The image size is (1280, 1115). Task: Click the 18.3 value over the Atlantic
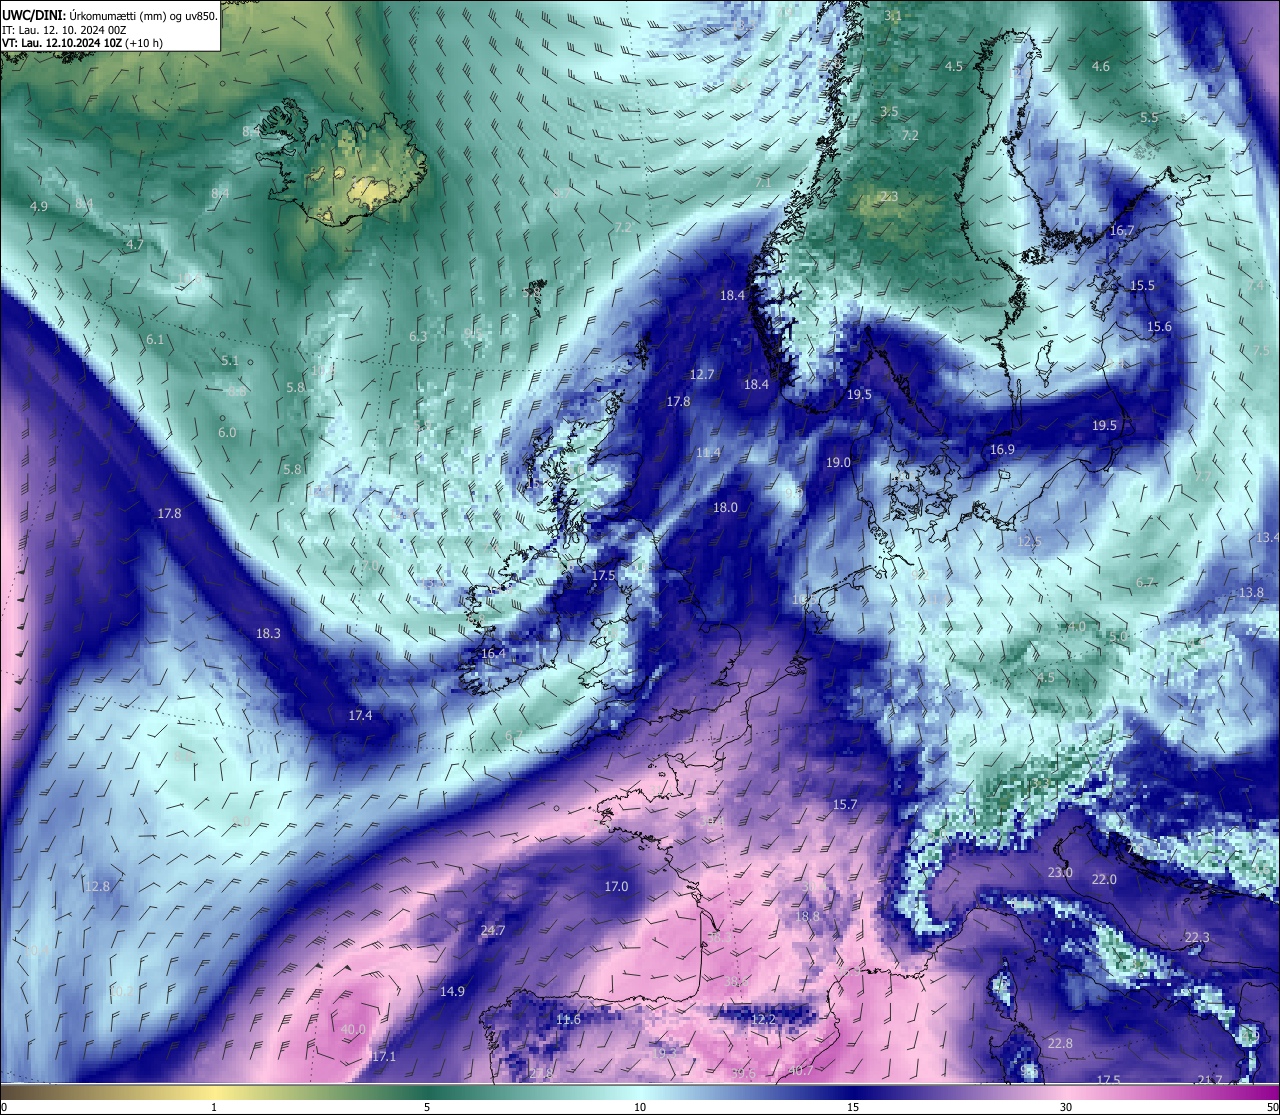coord(268,633)
